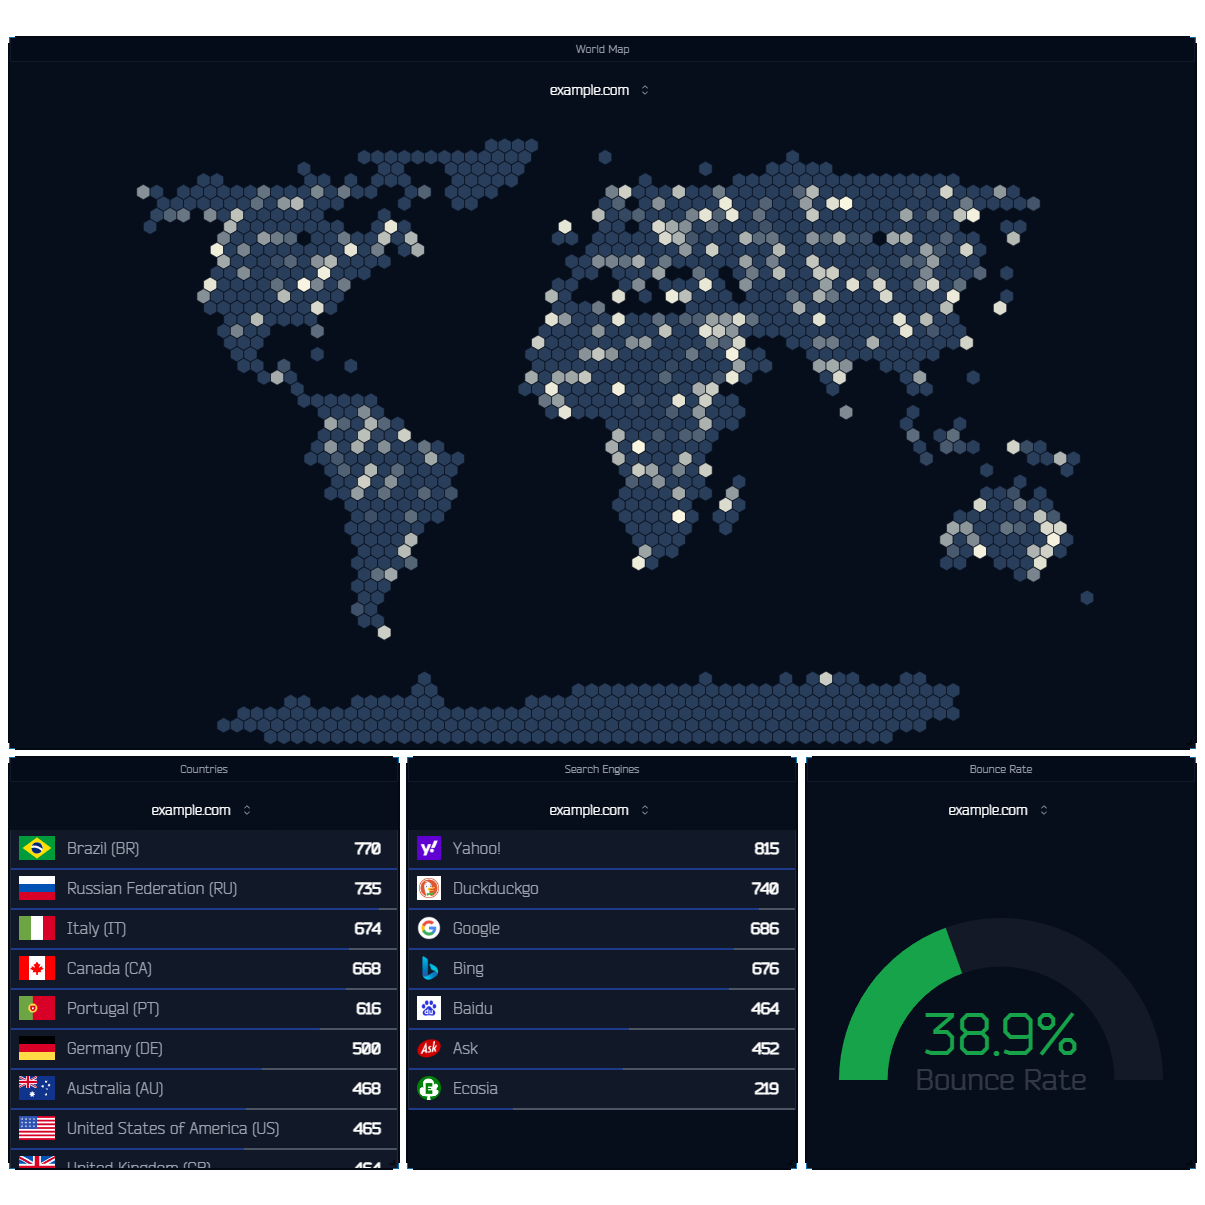Click the Yahoo! logo icon
Viewport: 1205px width, 1205px height.
tap(429, 848)
